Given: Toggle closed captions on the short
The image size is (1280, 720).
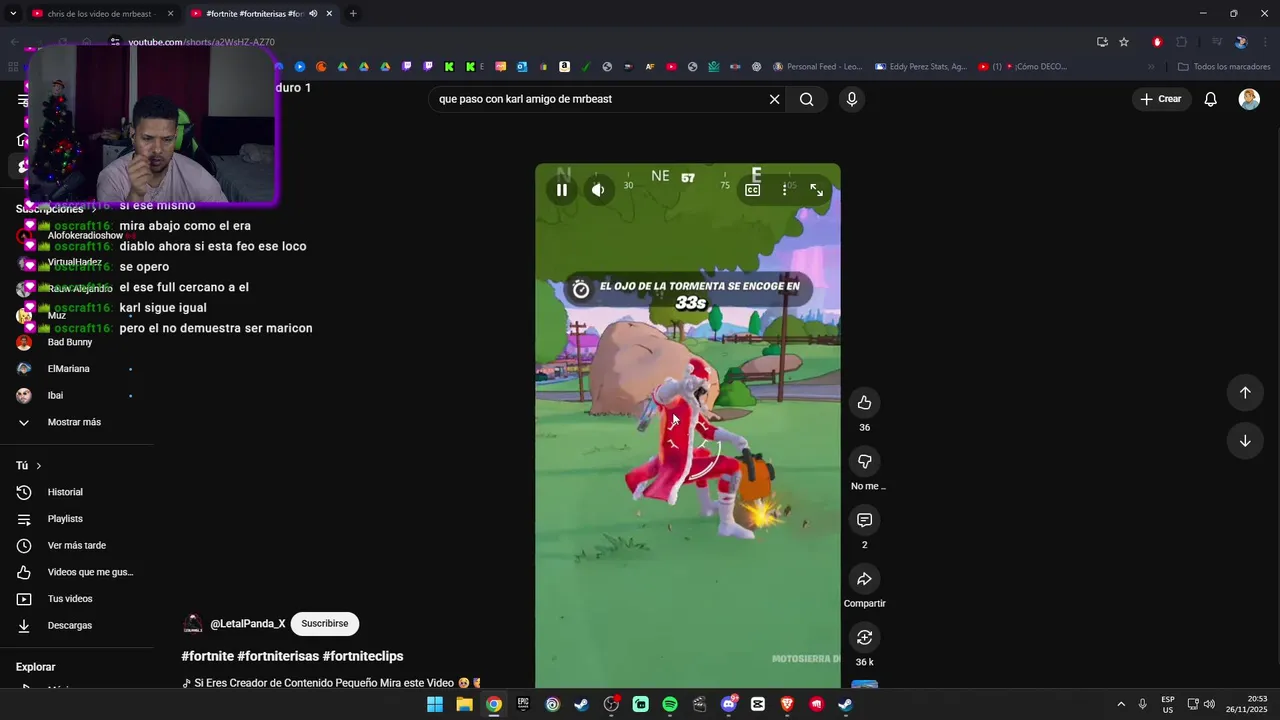Looking at the screenshot, I should tap(753, 190).
